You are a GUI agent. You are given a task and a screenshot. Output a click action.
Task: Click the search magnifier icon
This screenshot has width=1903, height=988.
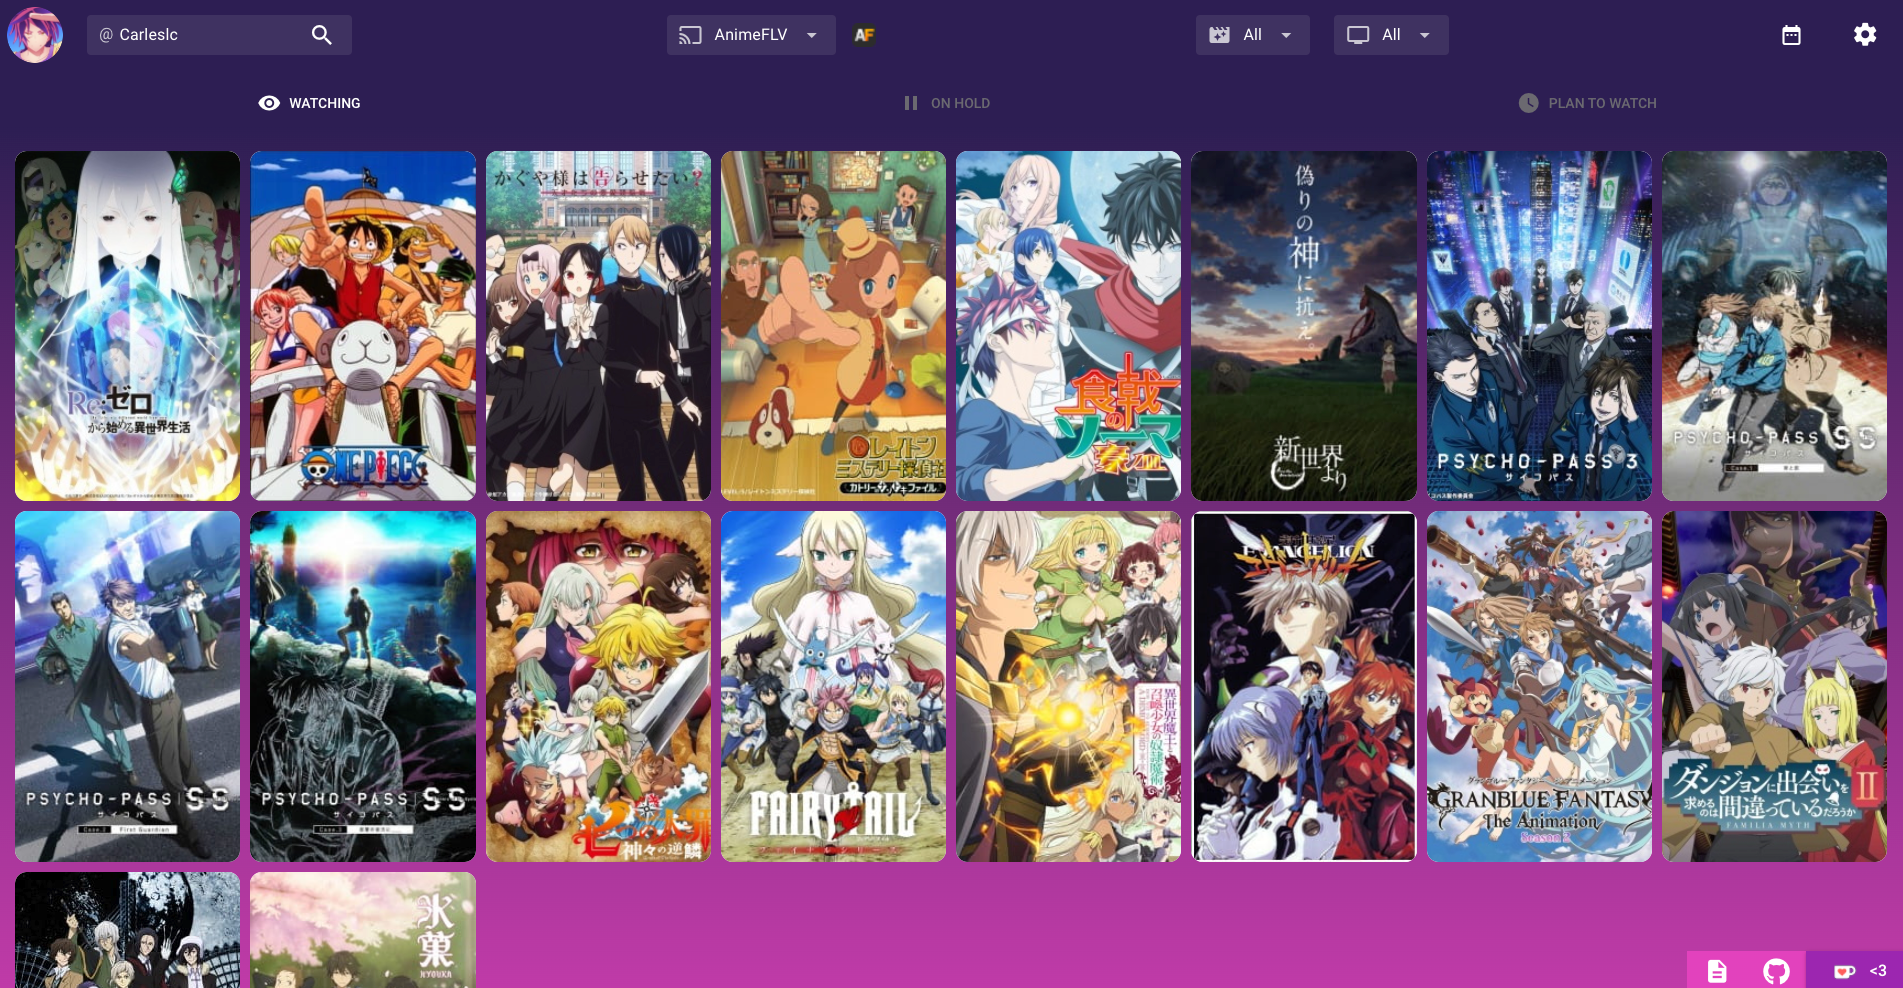pos(321,35)
